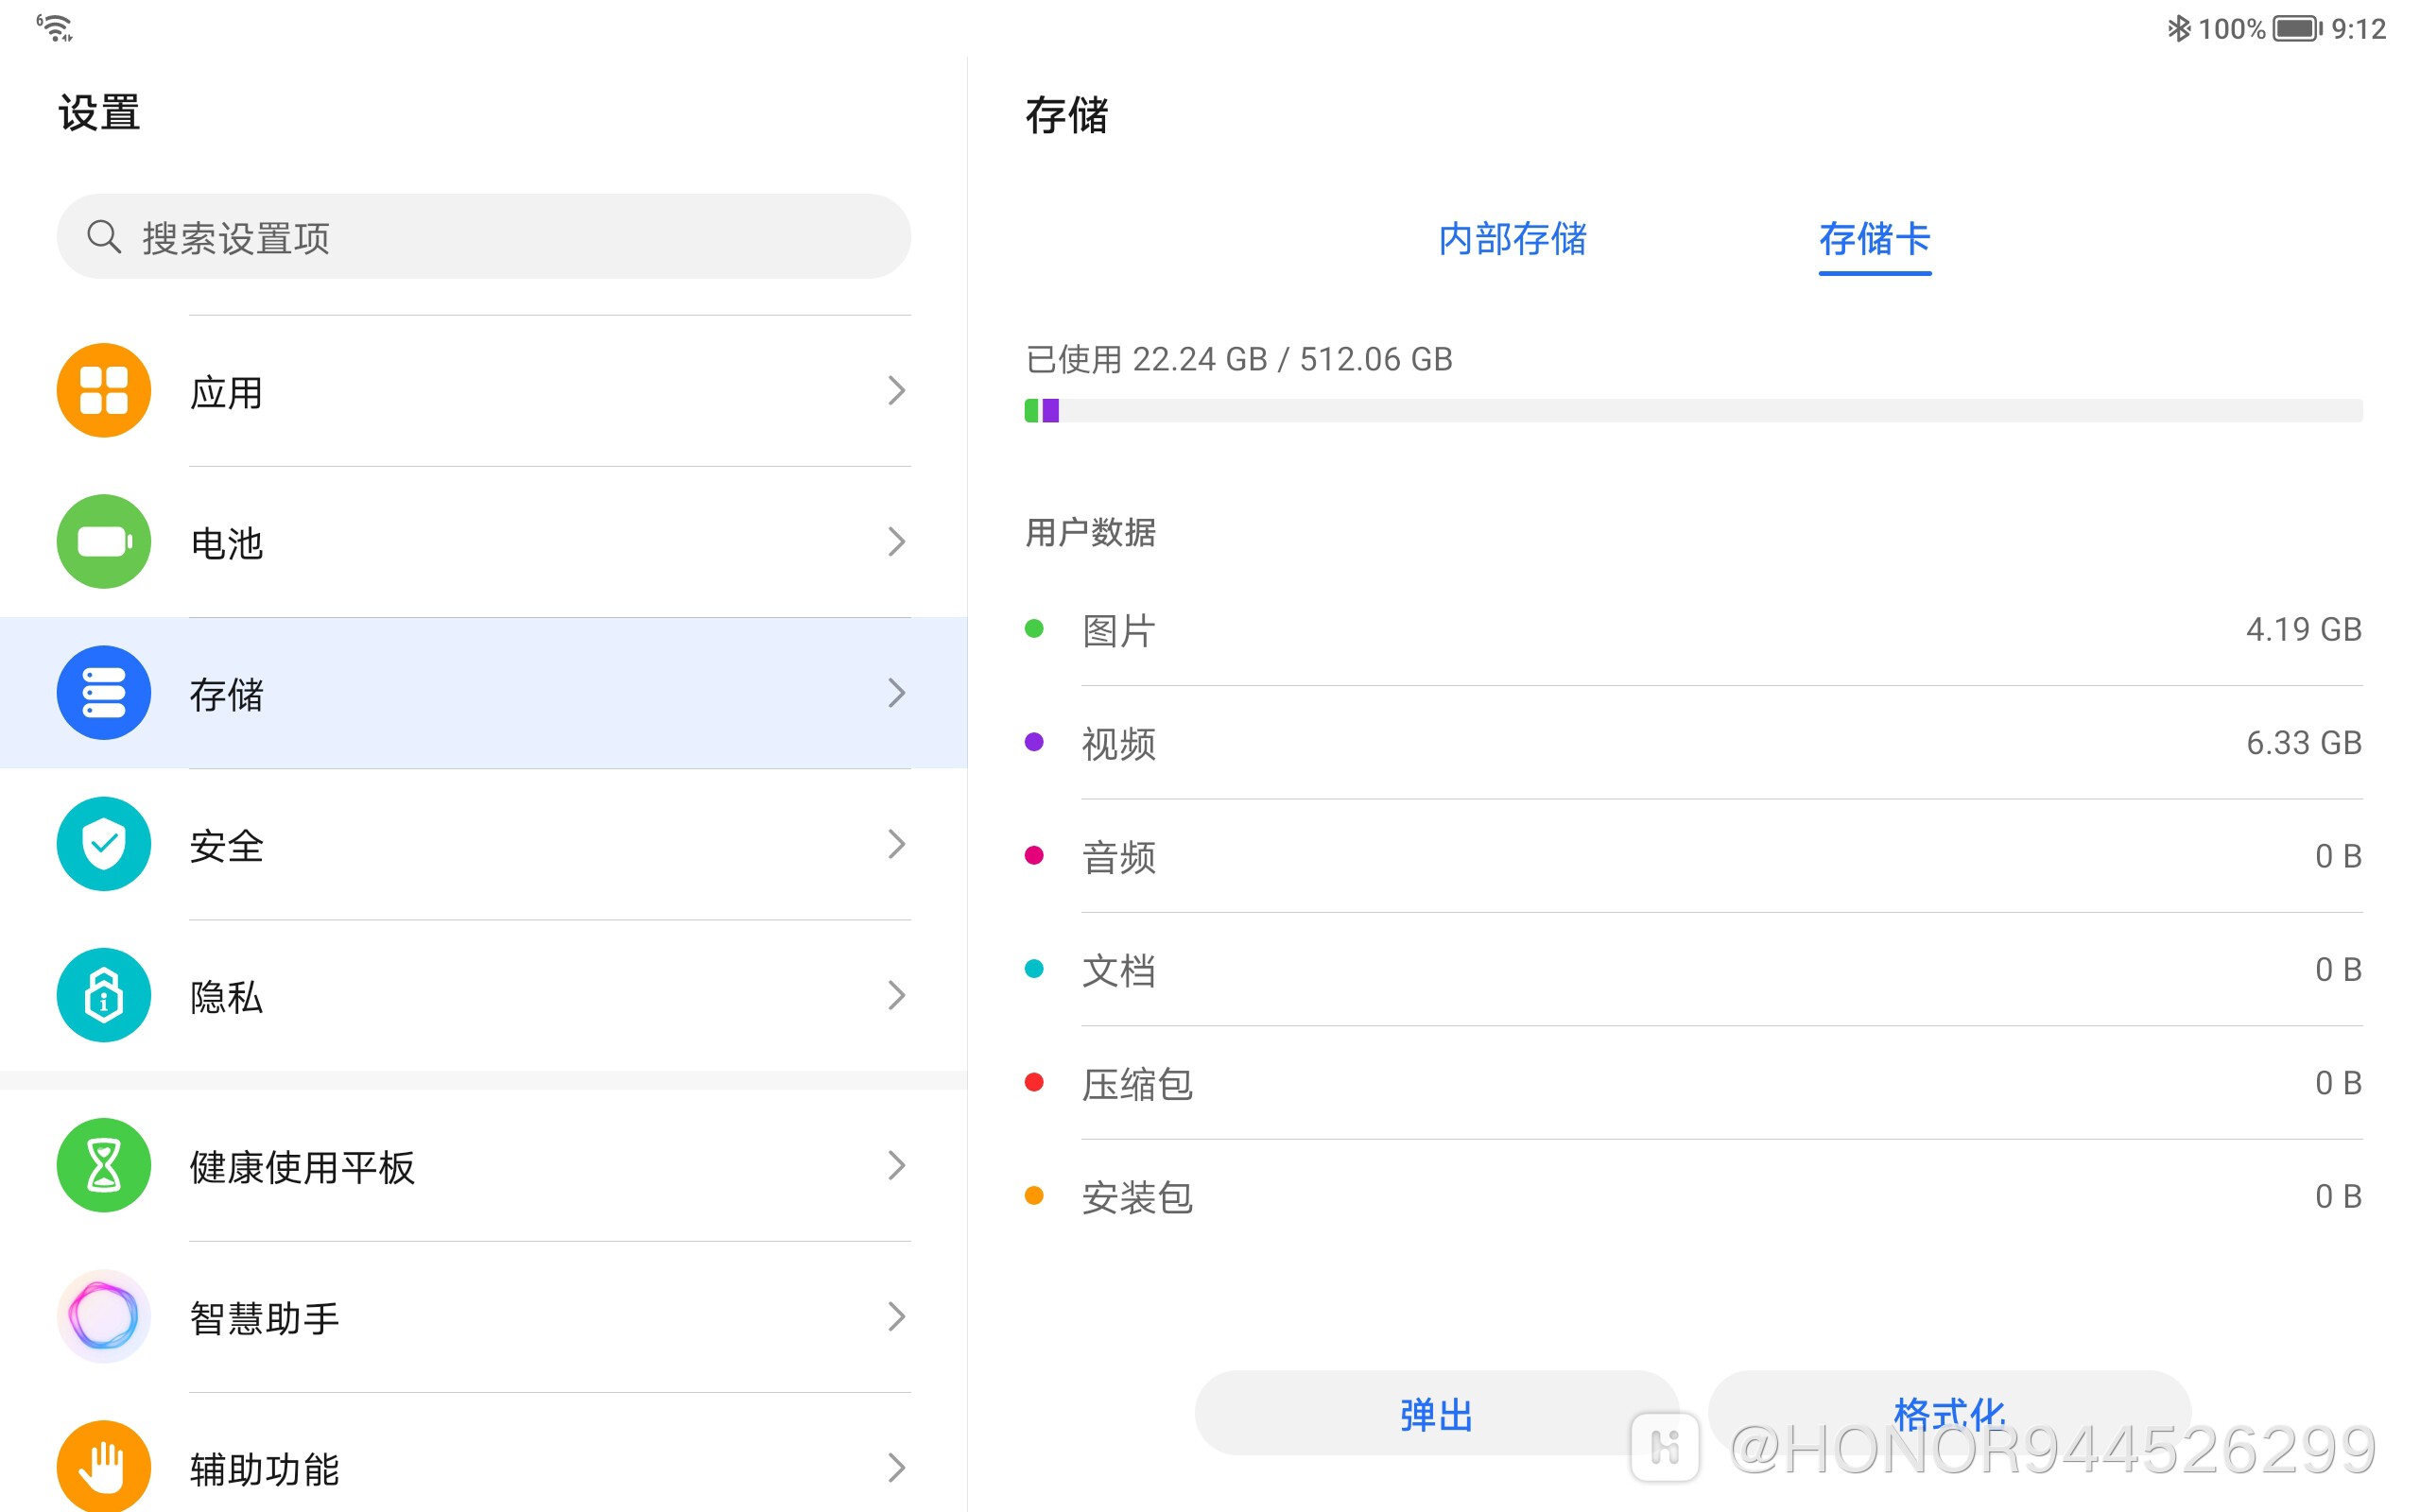Tap the 9:12 clock in status bar
The width and height of the screenshot is (2420, 1512).
coord(2359,28)
